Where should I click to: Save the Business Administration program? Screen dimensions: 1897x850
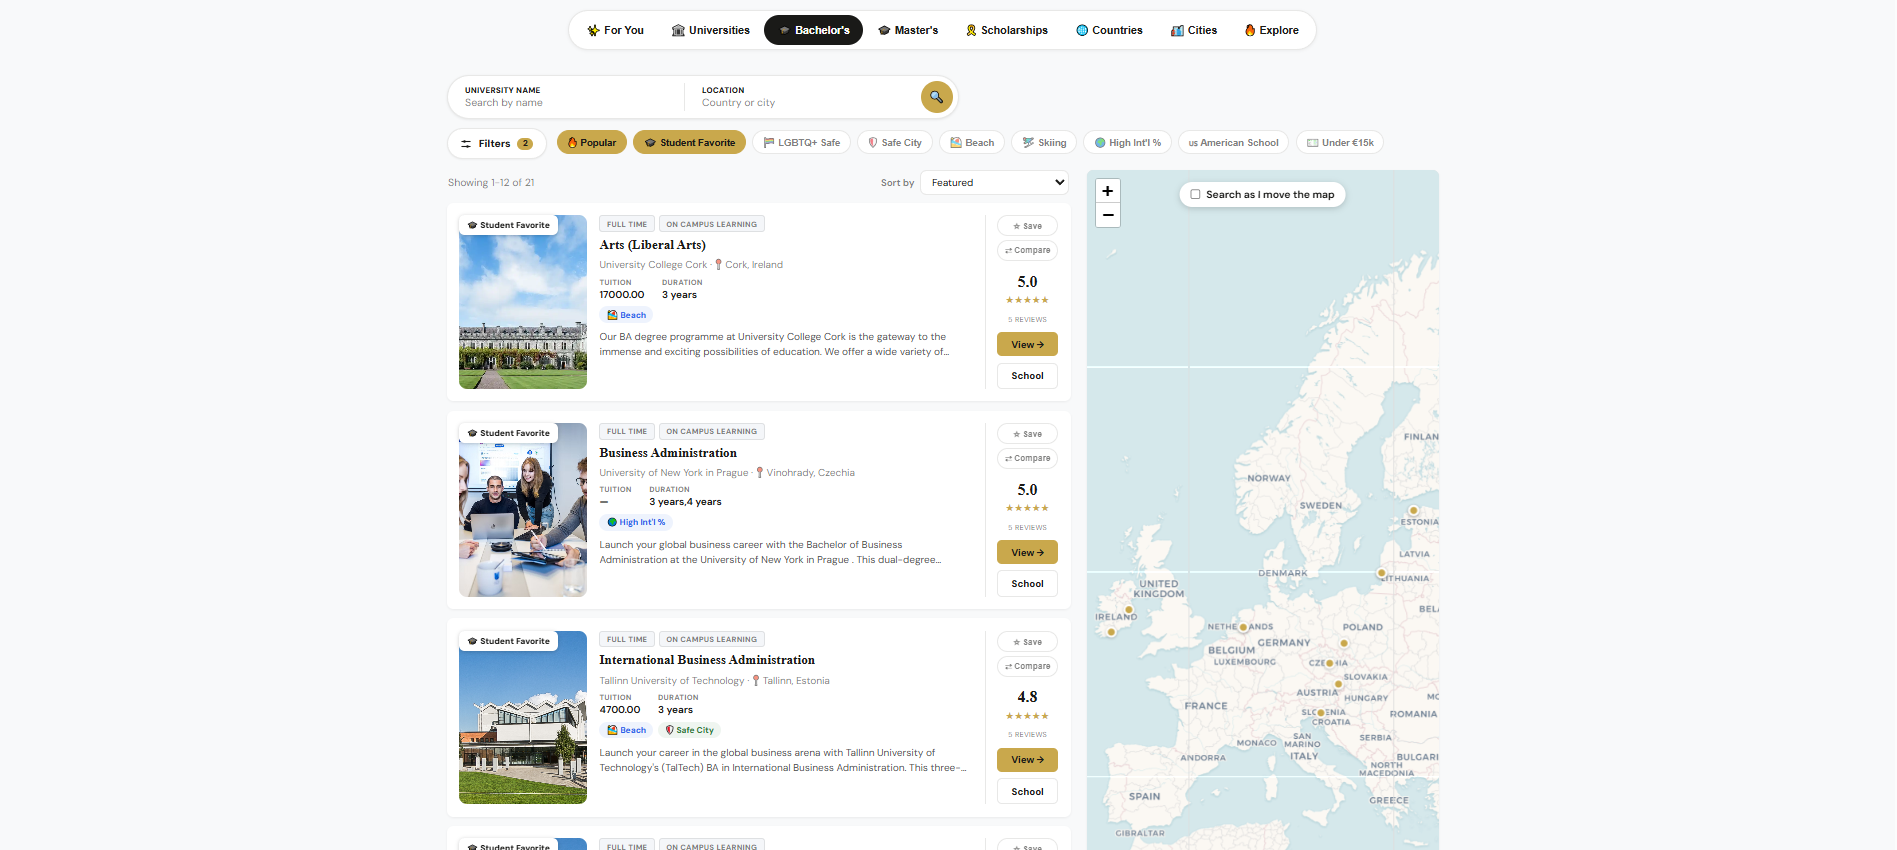click(x=1027, y=434)
